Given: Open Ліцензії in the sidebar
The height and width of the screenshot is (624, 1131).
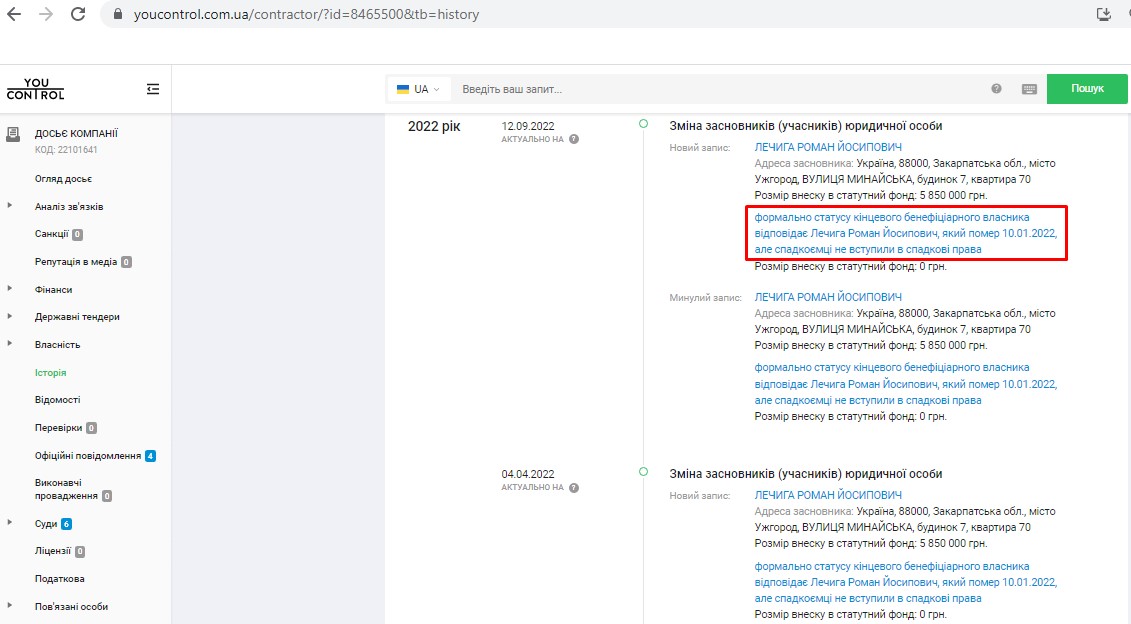Looking at the screenshot, I should (53, 551).
